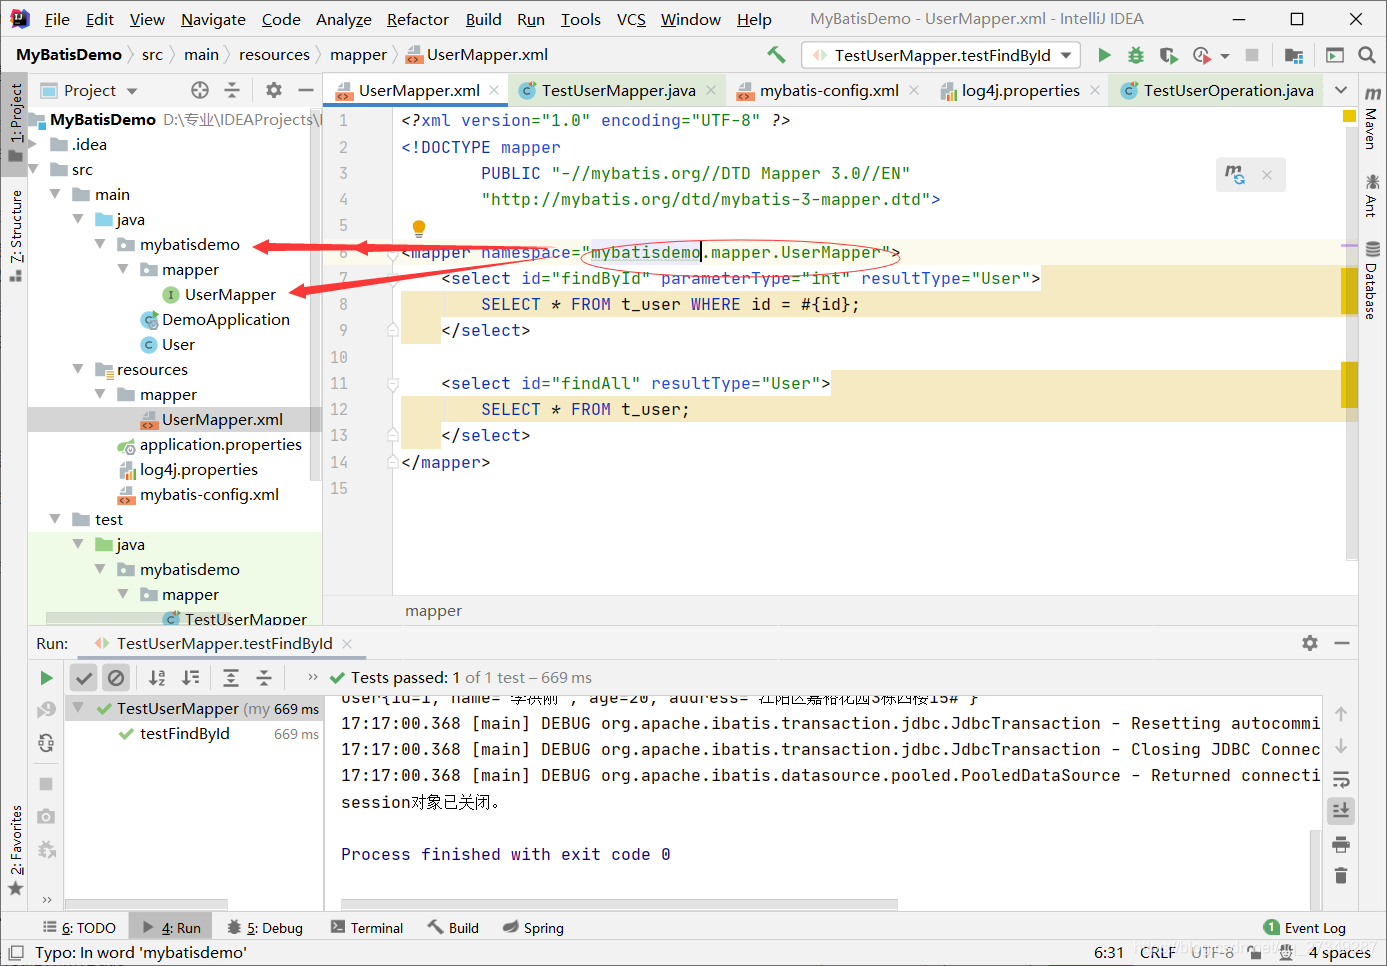Rerun tests with green arrow in Run panel
Image resolution: width=1387 pixels, height=966 pixels.
(46, 678)
